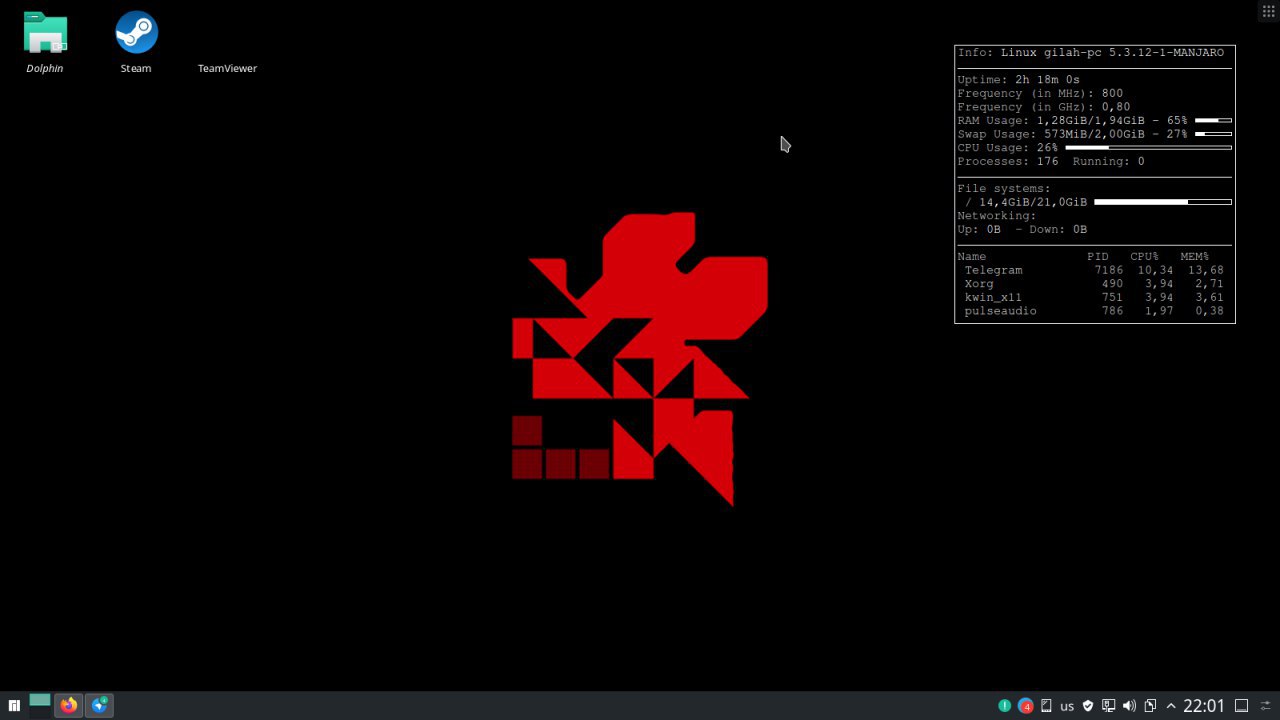The image size is (1280, 720).
Task: Click the Show Desktop panel button
Action: pos(1241,706)
